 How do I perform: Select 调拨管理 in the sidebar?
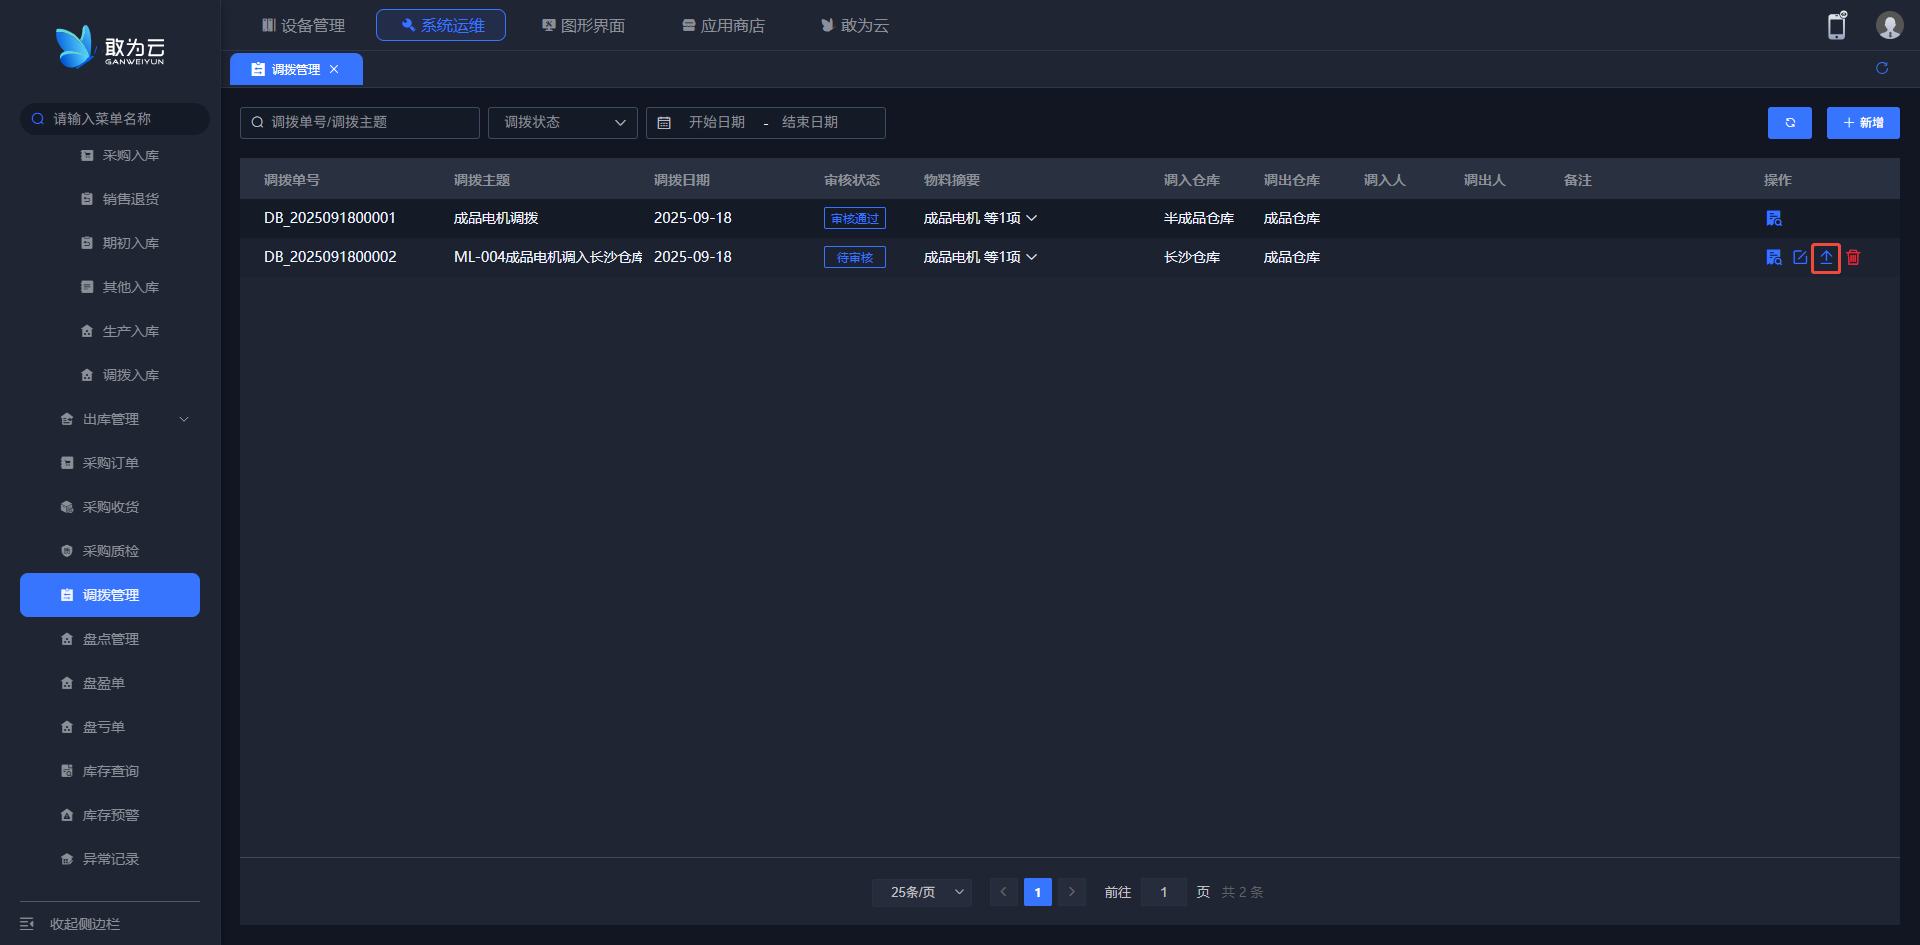coord(110,595)
